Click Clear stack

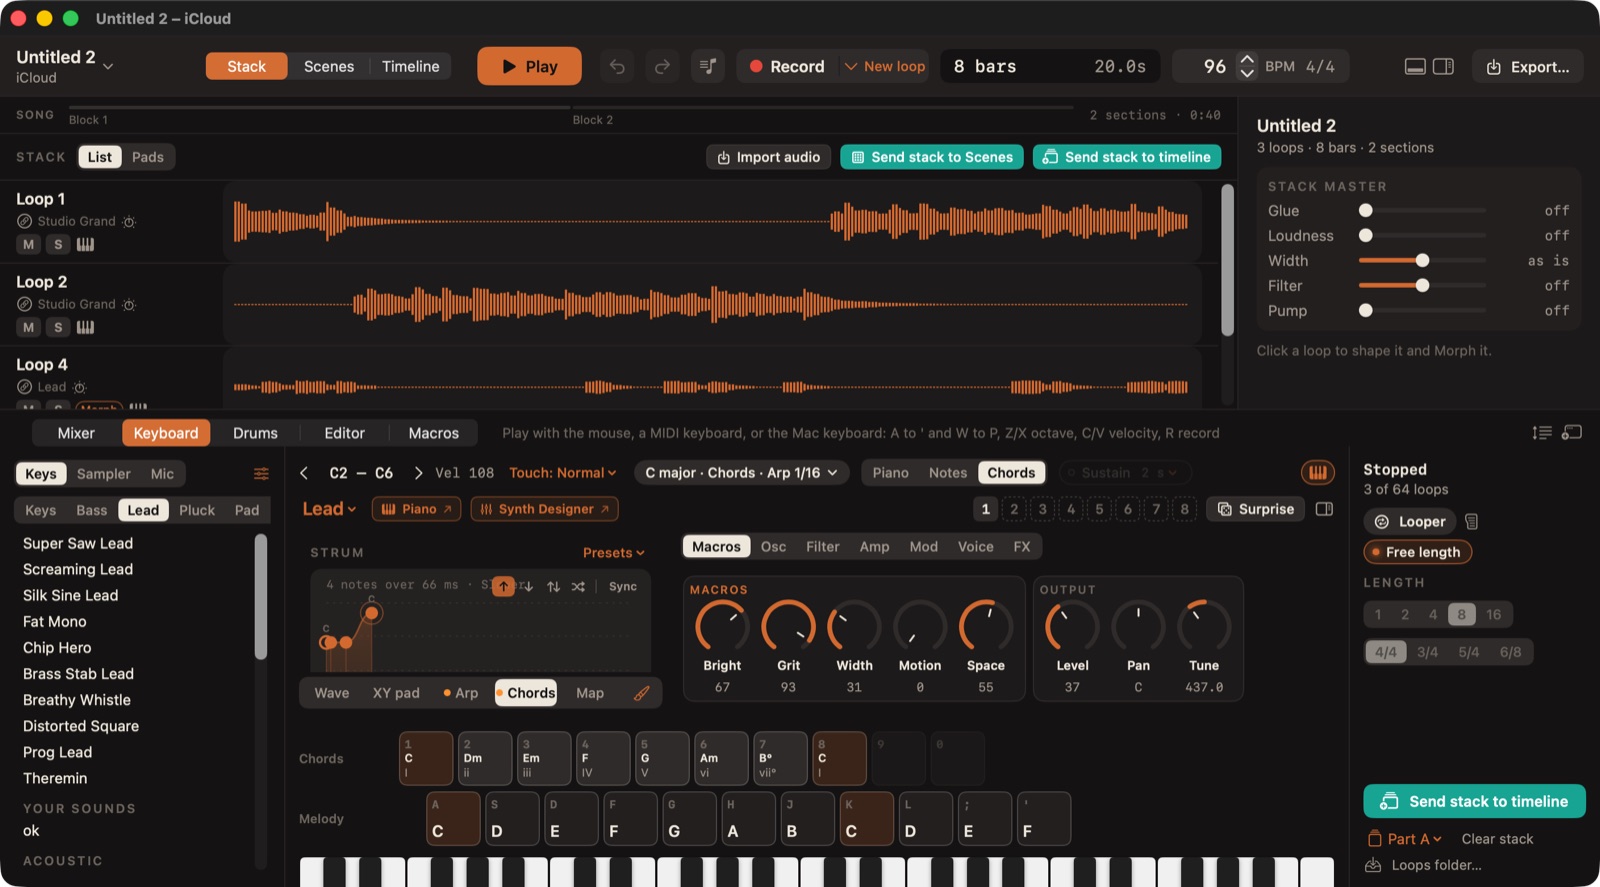(x=1497, y=839)
